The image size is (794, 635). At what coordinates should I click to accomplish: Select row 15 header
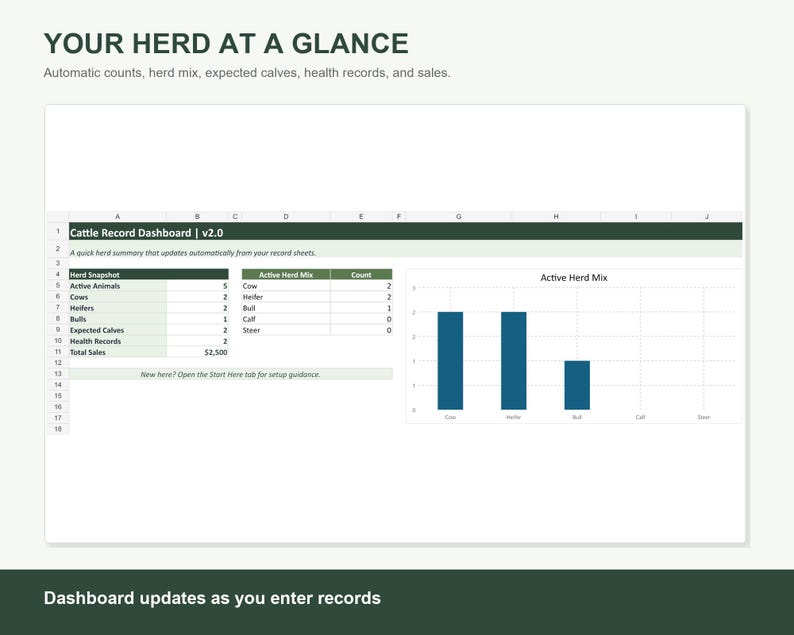click(58, 396)
